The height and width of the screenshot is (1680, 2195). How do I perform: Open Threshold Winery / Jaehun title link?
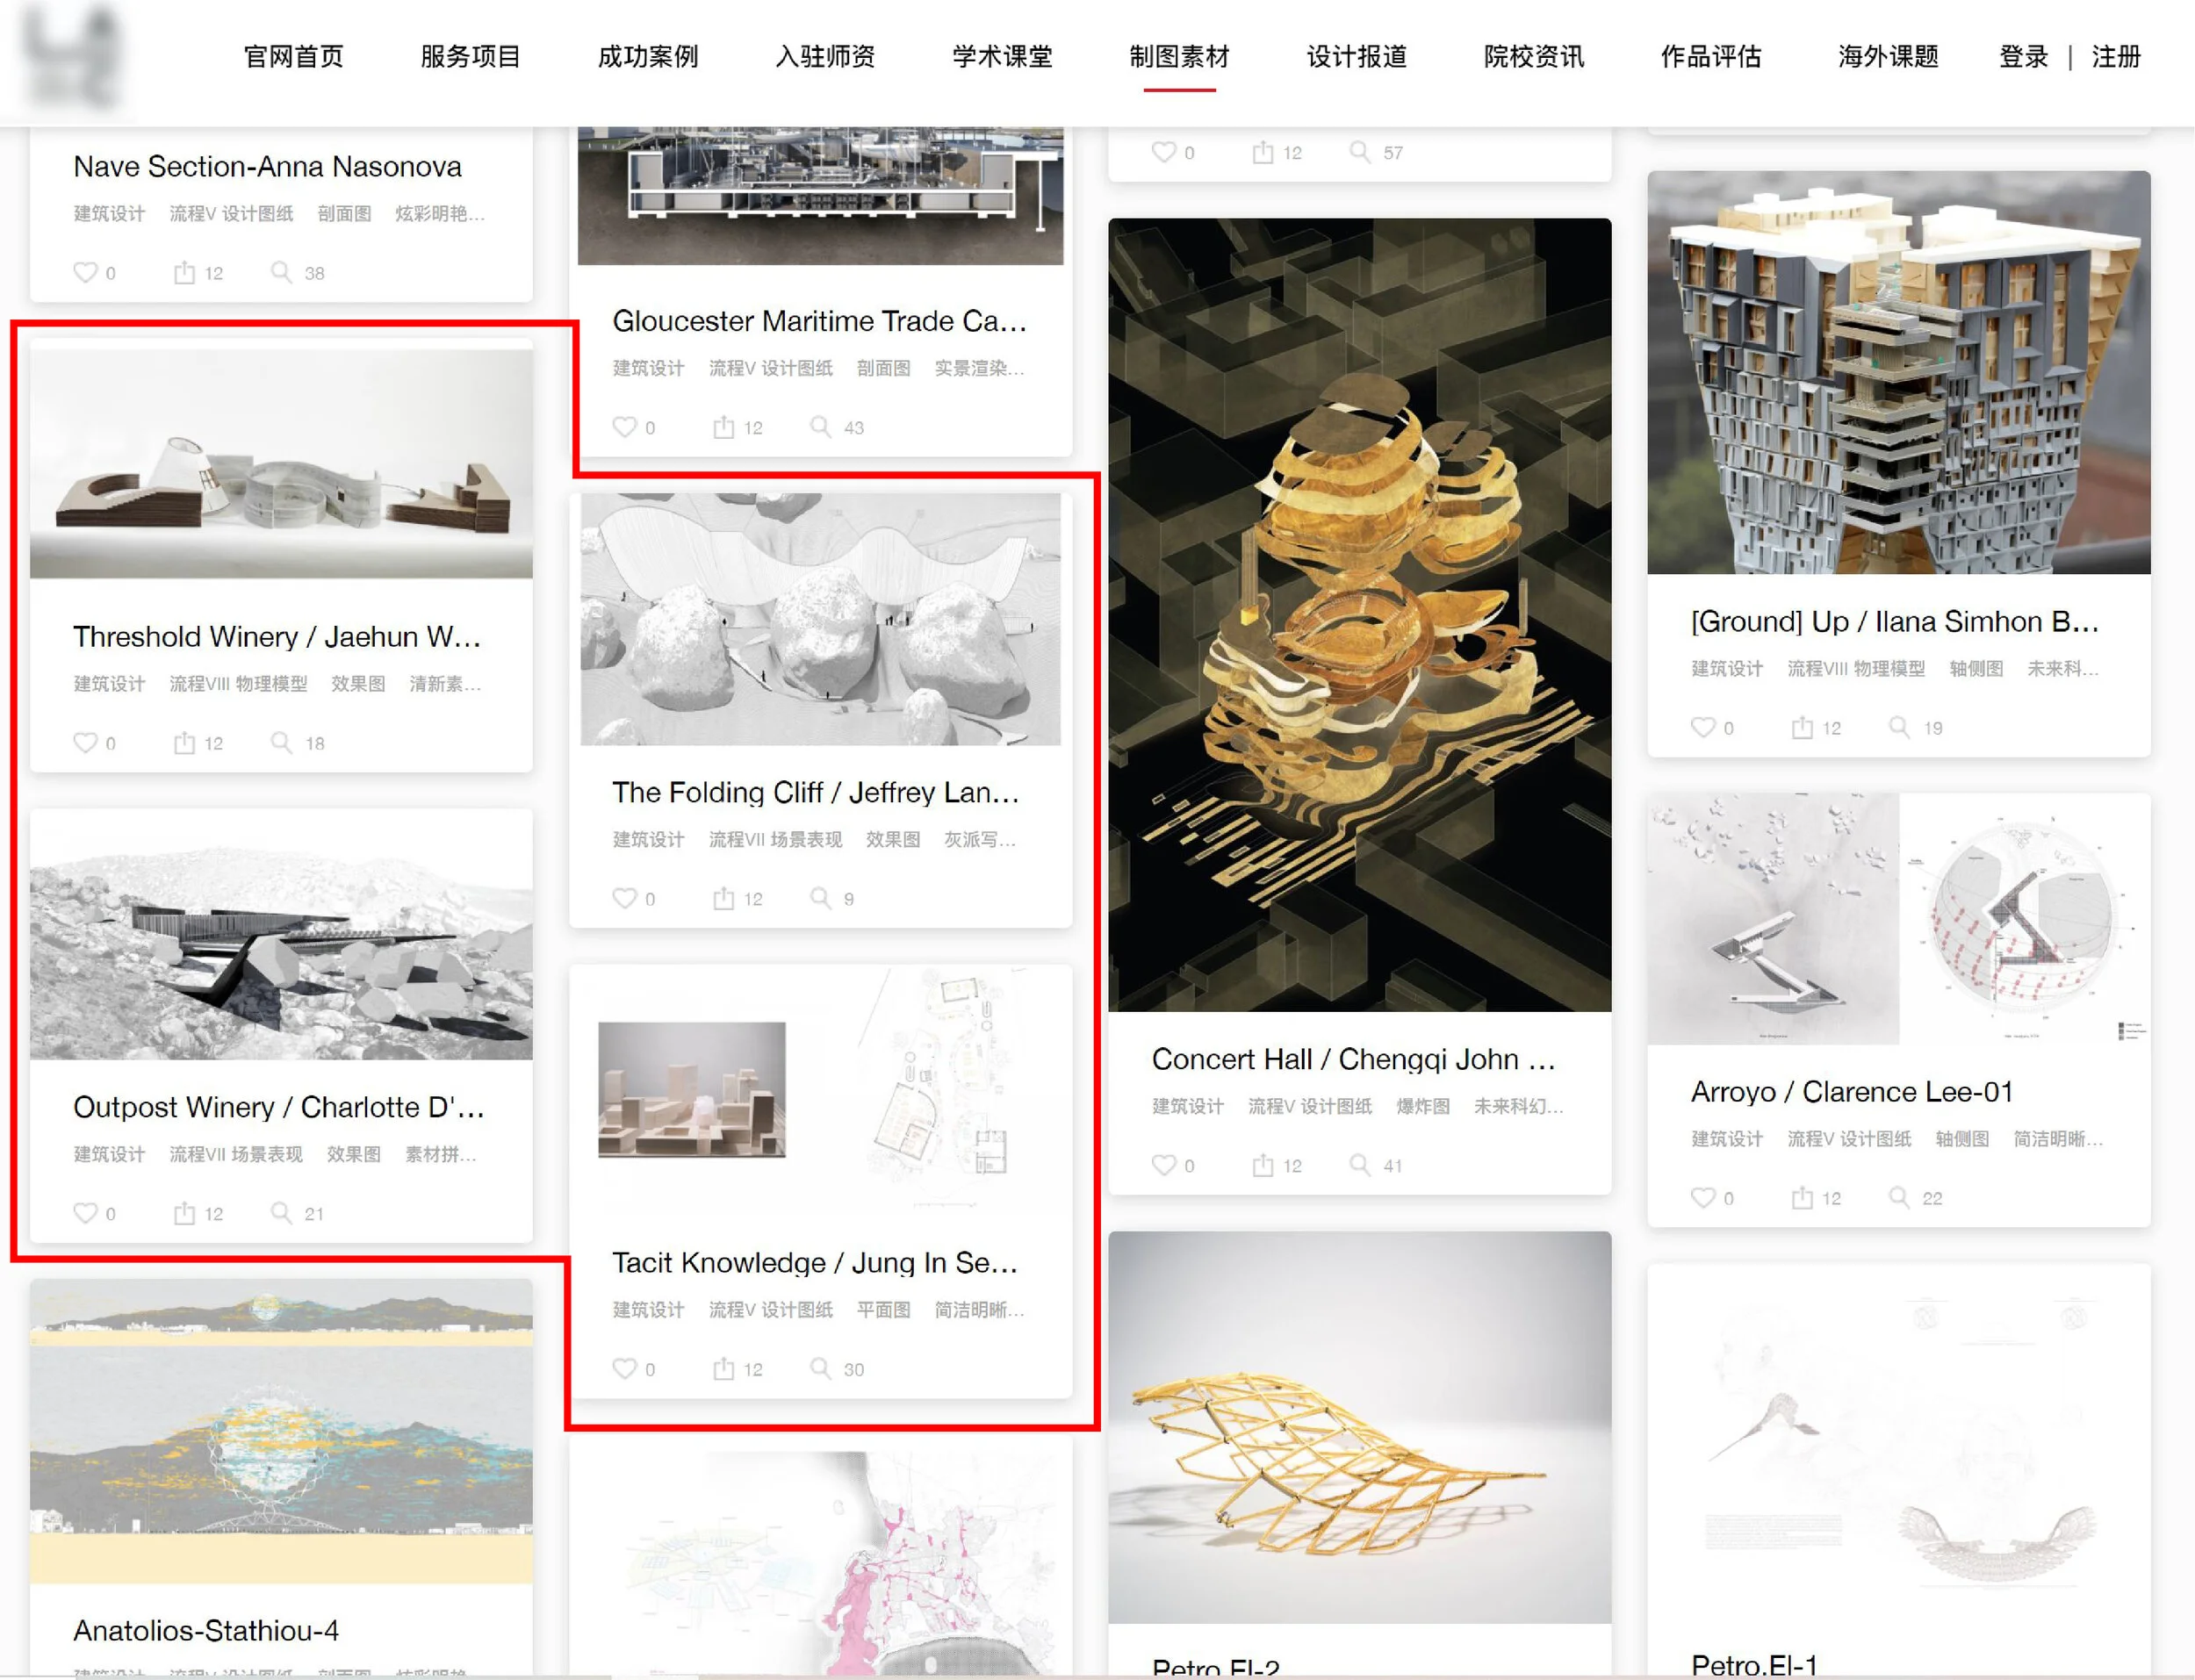[277, 637]
